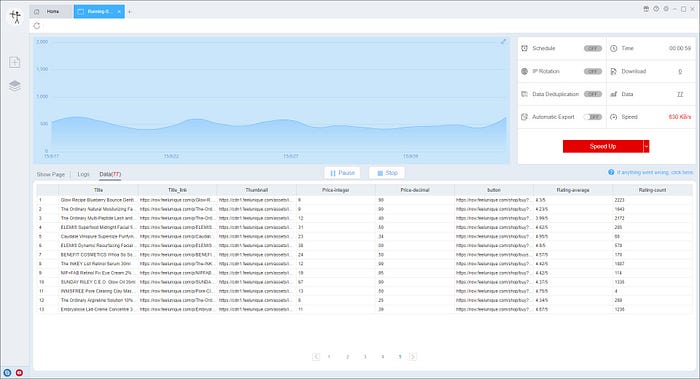Click the blue circular icon at bottom left
This screenshot has height=379, width=700.
7,372
